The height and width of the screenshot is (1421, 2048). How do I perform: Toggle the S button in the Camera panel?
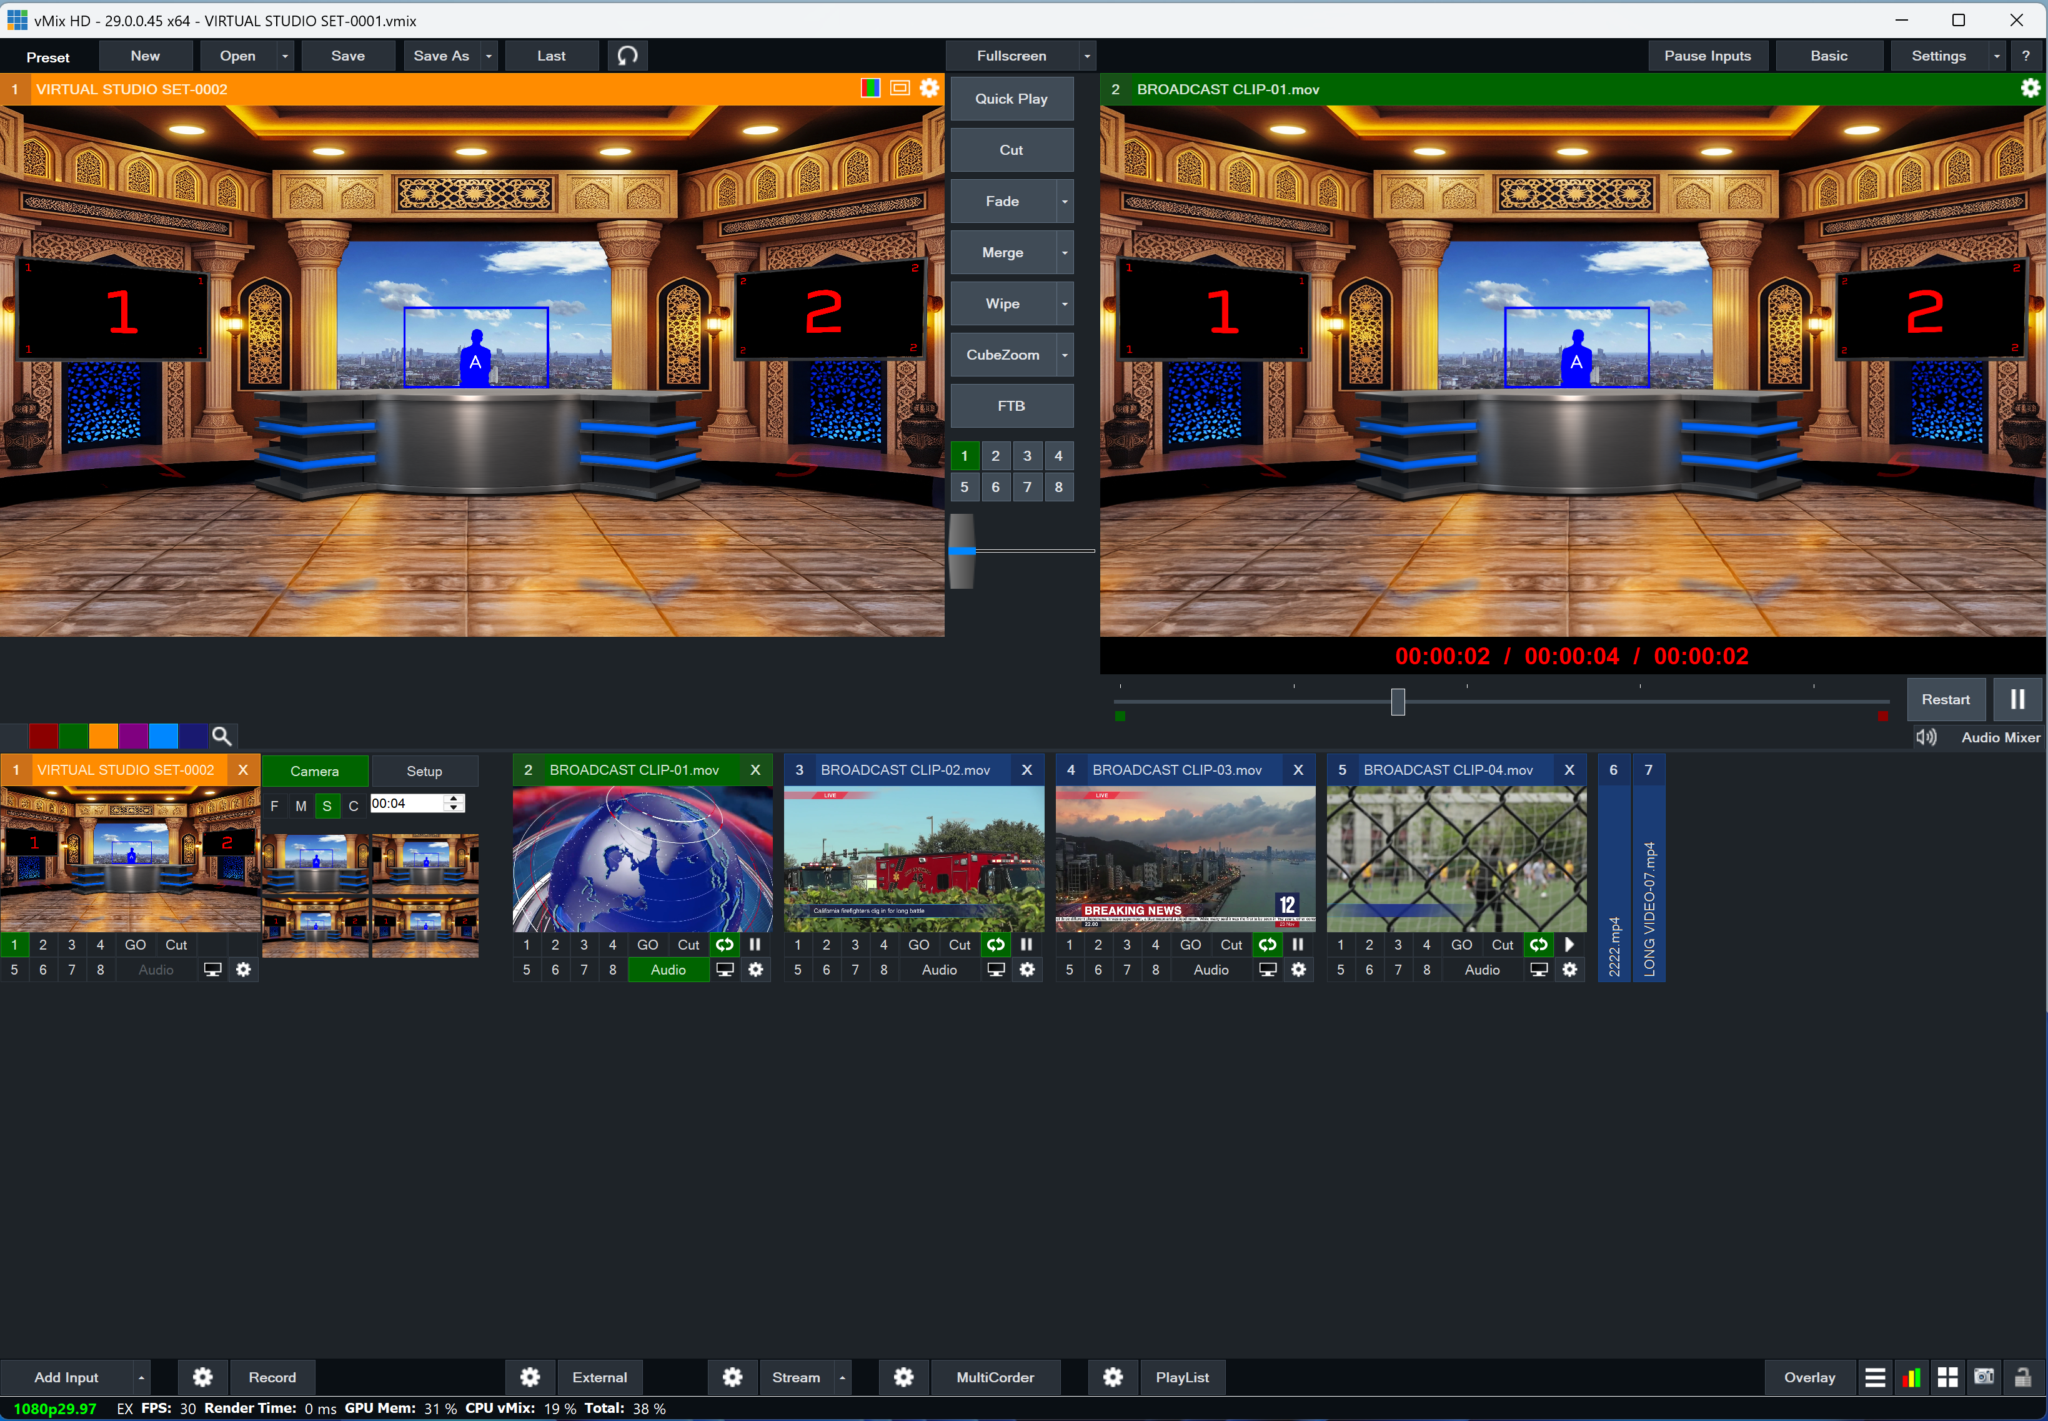pos(326,805)
